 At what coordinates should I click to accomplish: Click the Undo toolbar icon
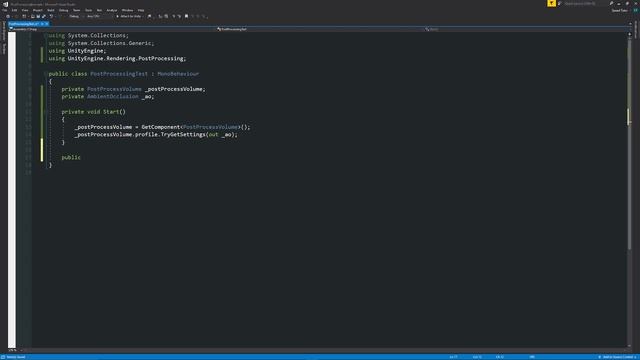[51, 16]
